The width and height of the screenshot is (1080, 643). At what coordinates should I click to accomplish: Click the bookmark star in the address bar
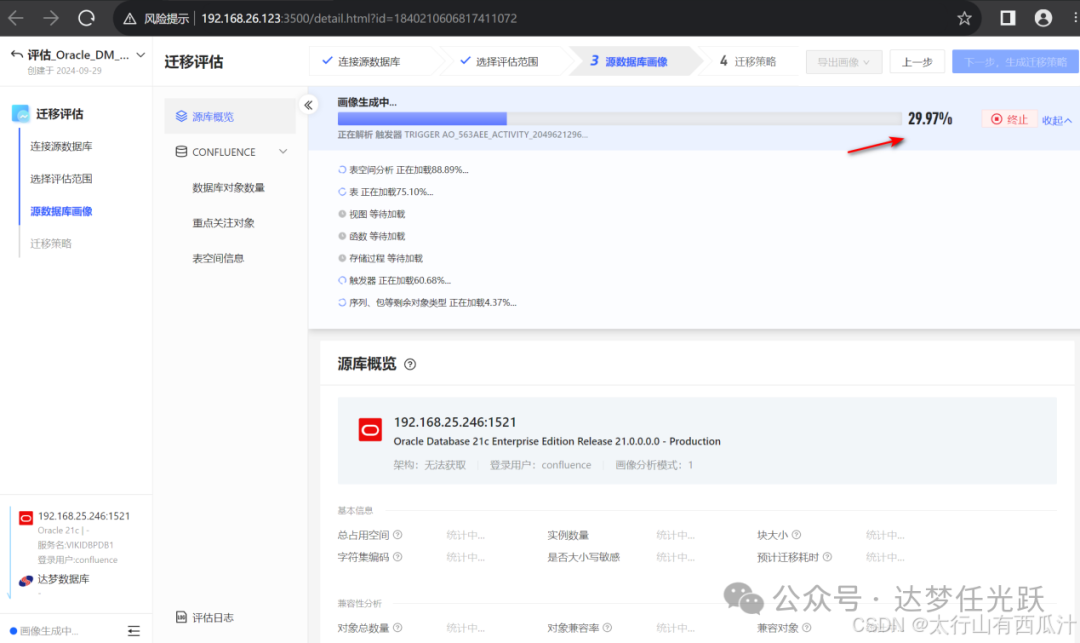point(963,18)
